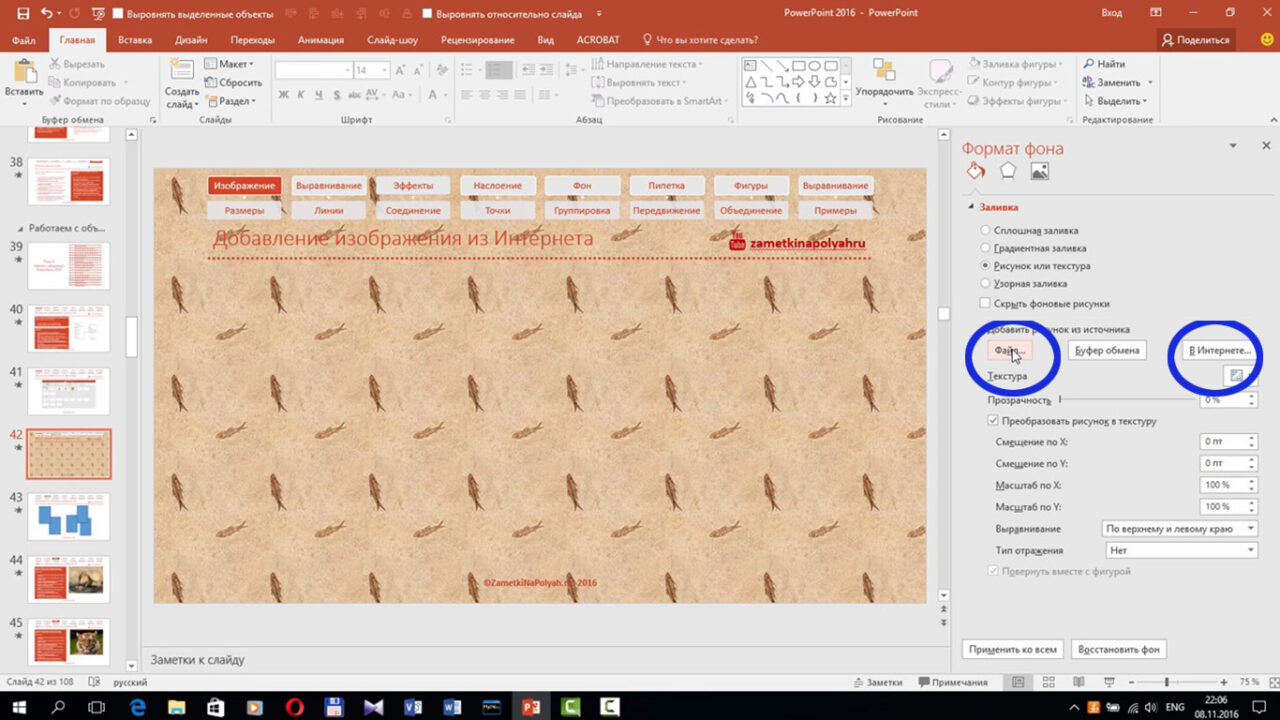Click the Create slide (Создать слайд) icon
Screen dimensions: 1280x720
[x=181, y=72]
